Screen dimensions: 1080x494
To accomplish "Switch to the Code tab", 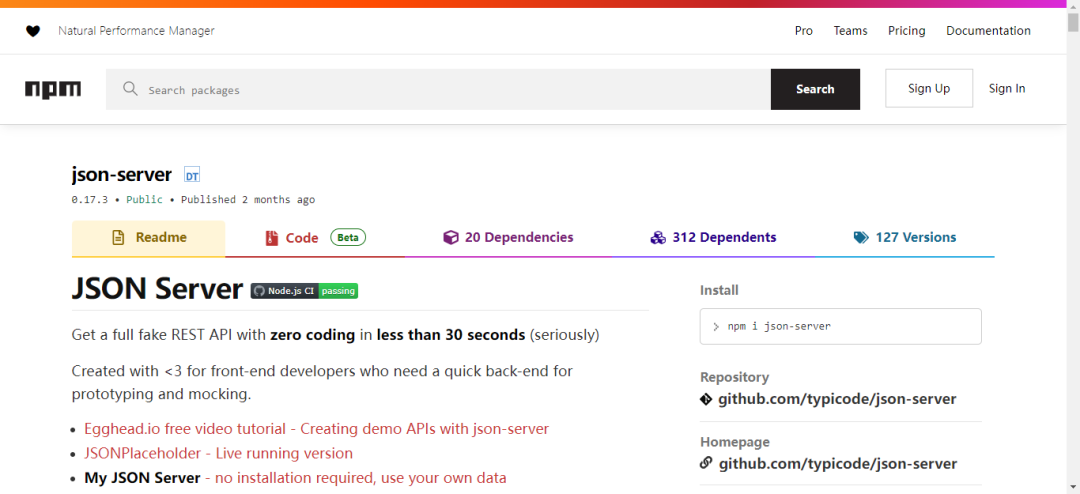I will point(315,238).
